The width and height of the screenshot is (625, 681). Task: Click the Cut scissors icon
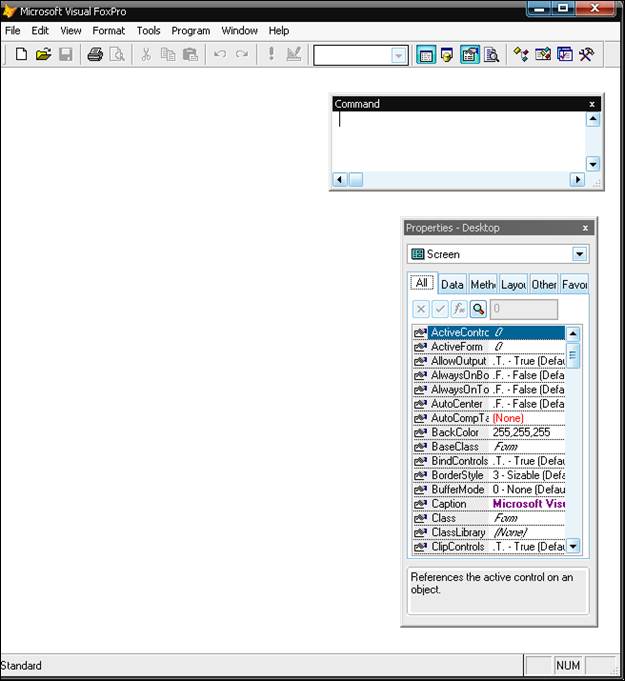tap(146, 54)
